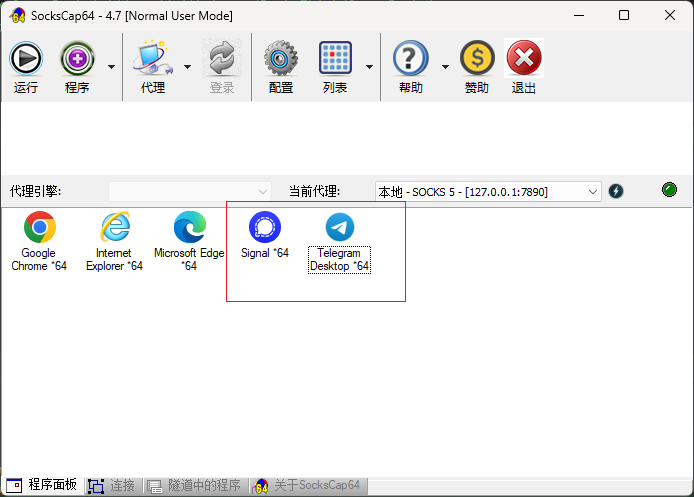694x497 pixels.
Task: Open the 帮助 (Help) question mark icon
Action: click(411, 58)
